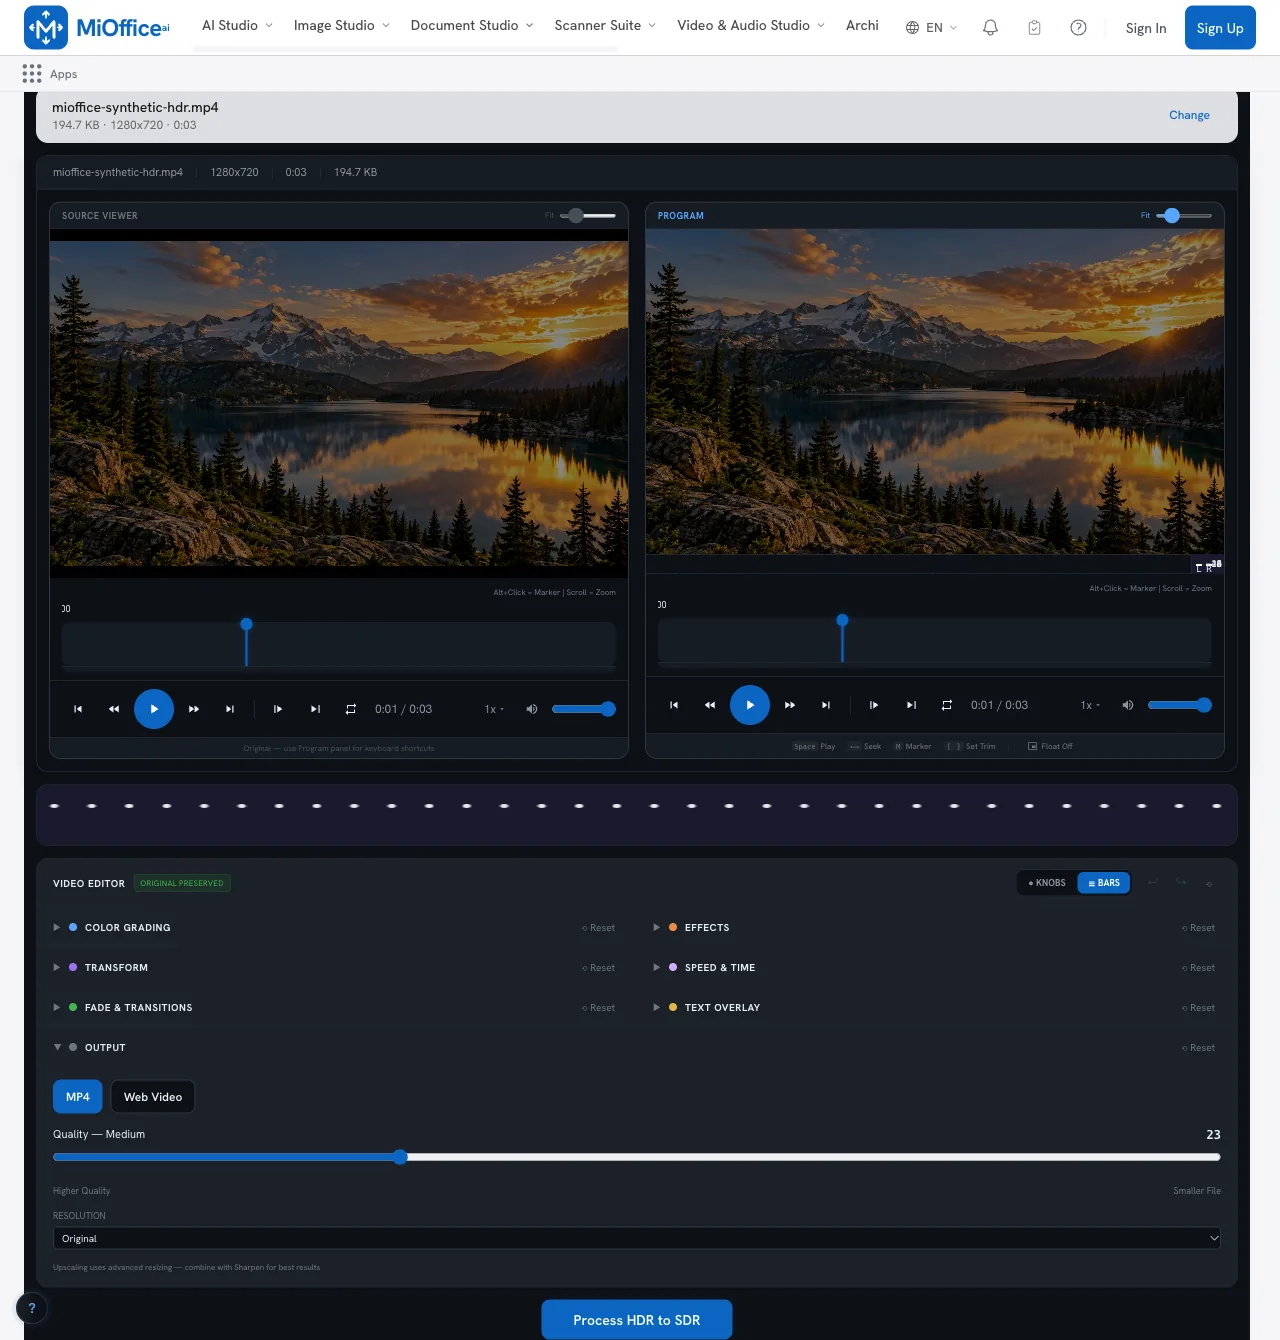Jump to next marker in Program panel
Screen dimensions: 1280x1340
point(911,705)
